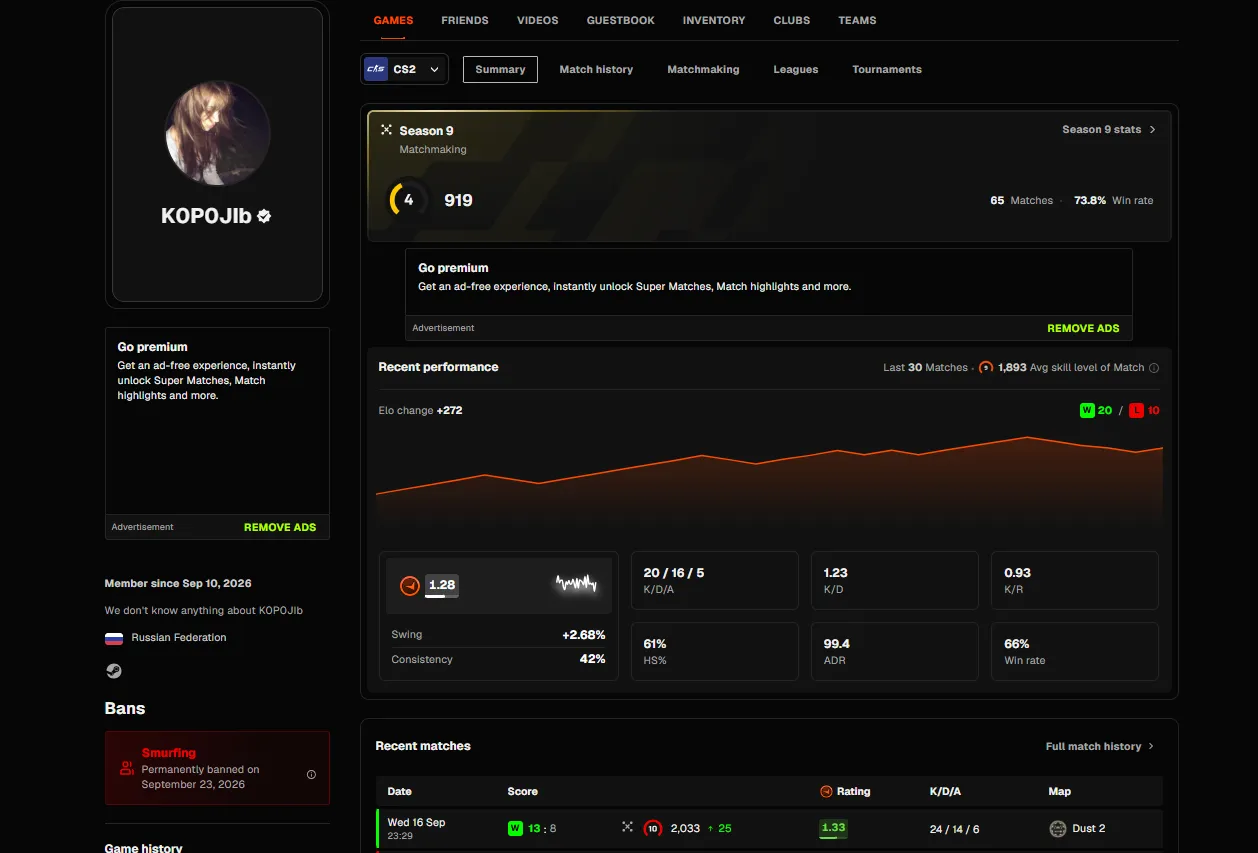This screenshot has width=1258, height=853.
Task: Click the level 10 badge in match row
Action: point(653,828)
